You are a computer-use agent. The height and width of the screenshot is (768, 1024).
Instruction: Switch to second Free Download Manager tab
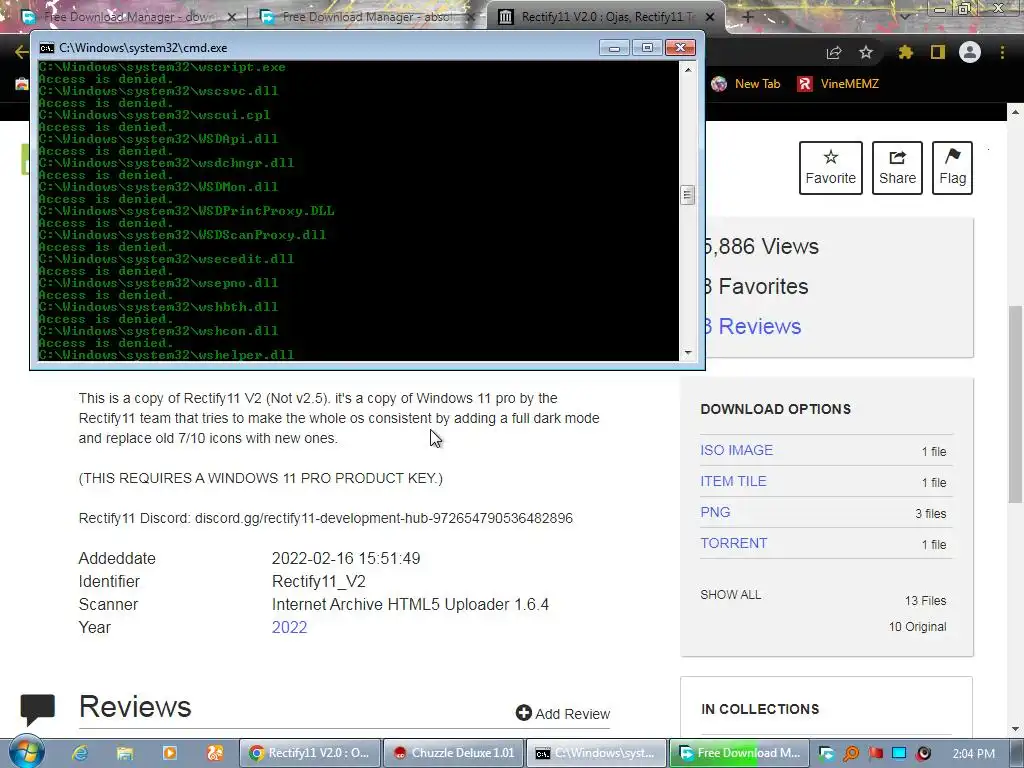tap(366, 17)
